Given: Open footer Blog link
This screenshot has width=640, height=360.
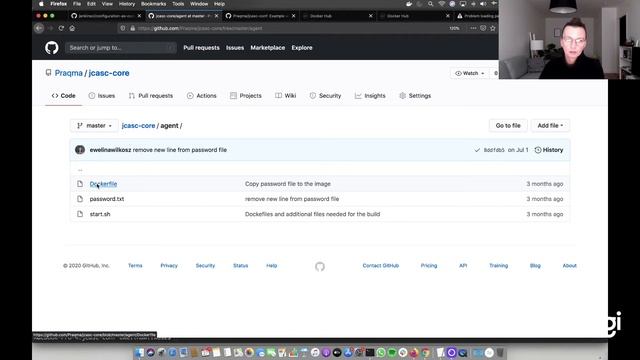Looking at the screenshot, I should pos(535,266).
